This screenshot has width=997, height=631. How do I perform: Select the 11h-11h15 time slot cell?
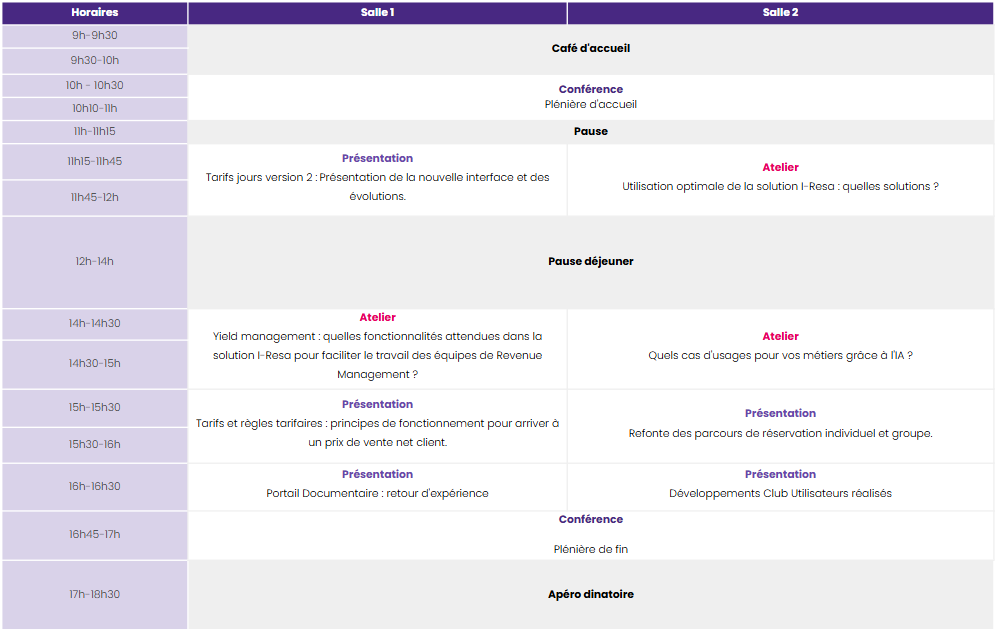[x=94, y=131]
